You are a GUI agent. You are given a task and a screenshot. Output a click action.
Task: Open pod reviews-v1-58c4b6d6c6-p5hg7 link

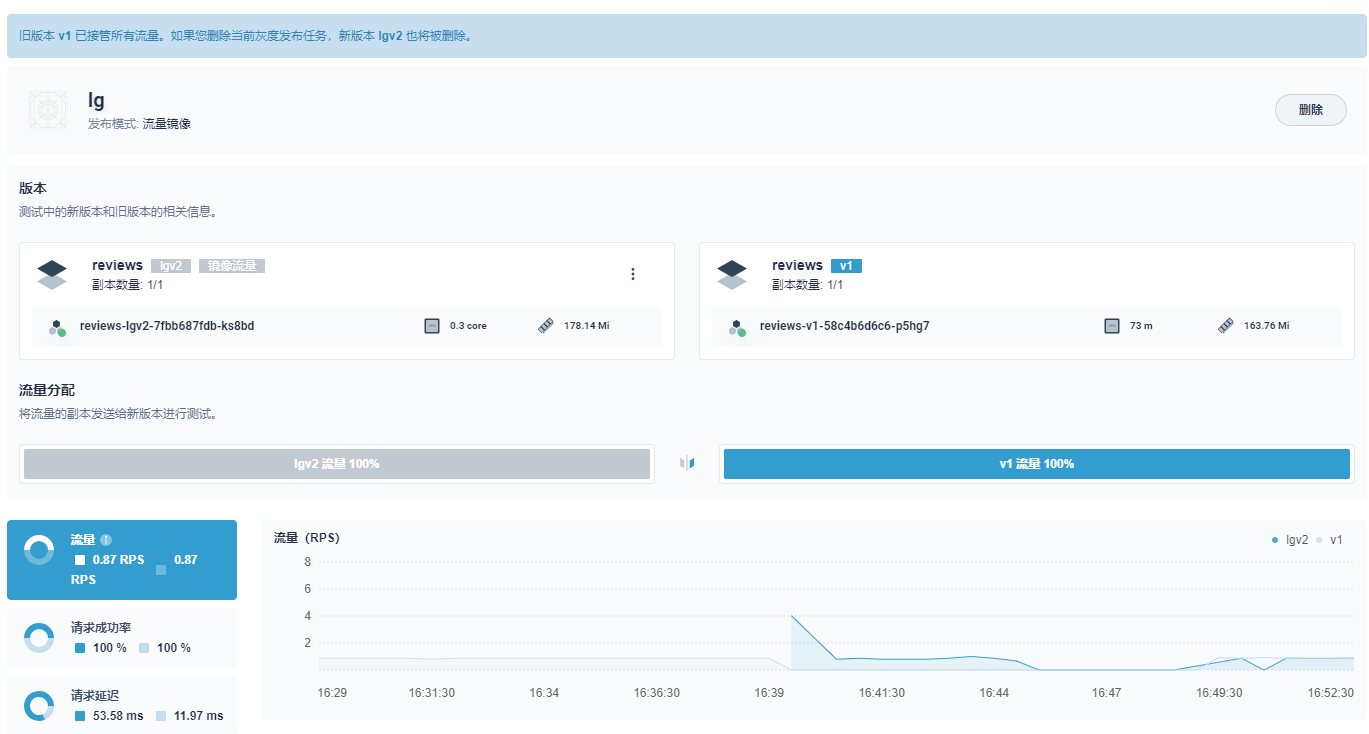click(x=845, y=326)
